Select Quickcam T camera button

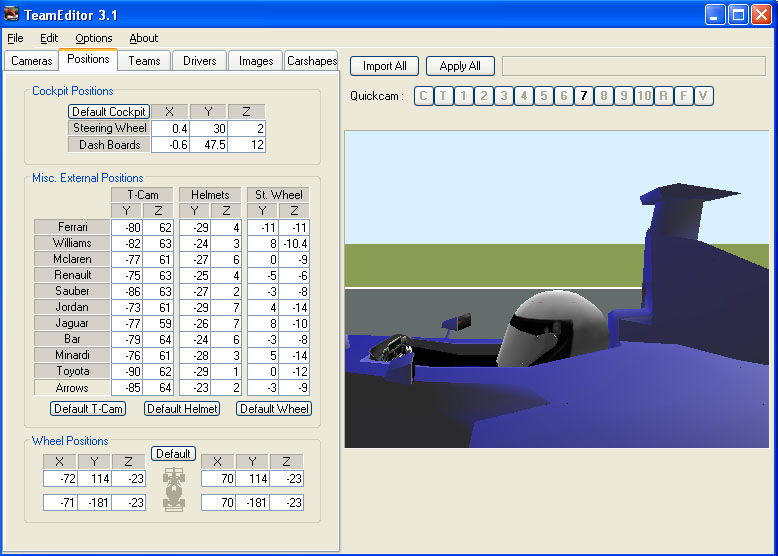pyautogui.click(x=444, y=96)
